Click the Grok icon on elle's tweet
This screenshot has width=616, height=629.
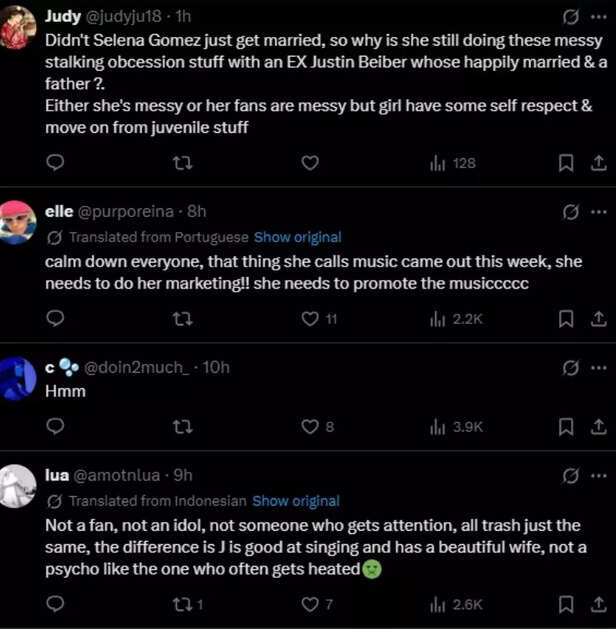click(x=571, y=212)
